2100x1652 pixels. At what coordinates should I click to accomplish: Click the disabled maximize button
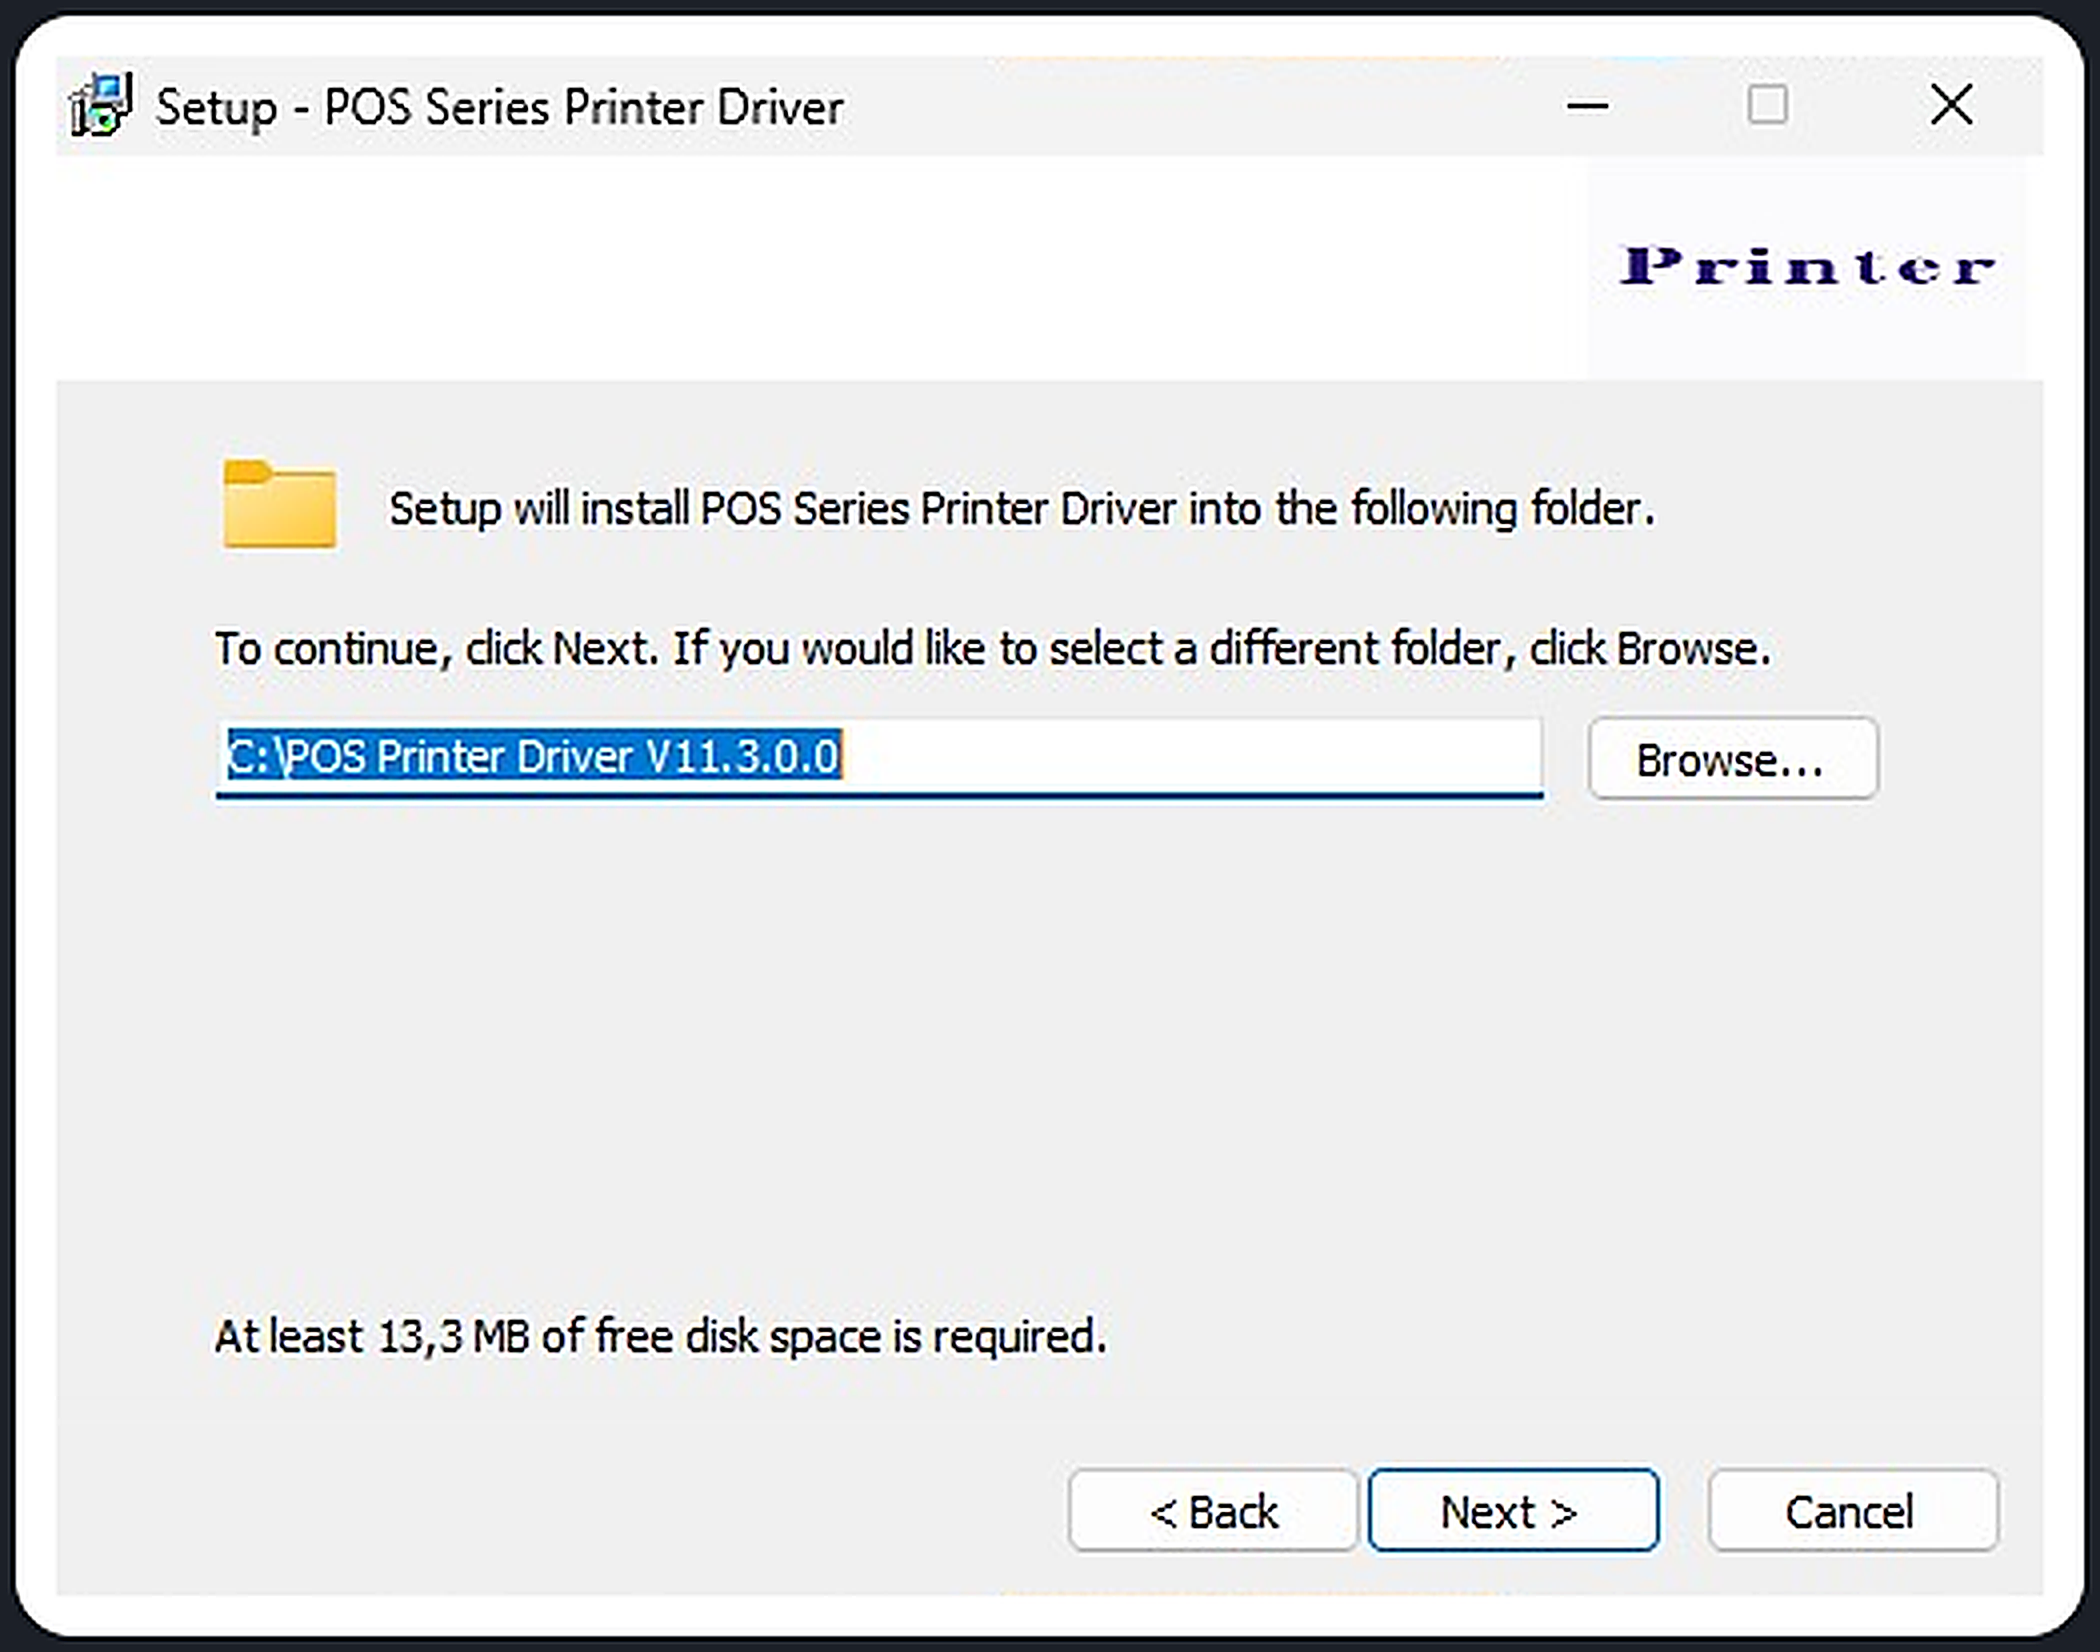pos(1767,105)
